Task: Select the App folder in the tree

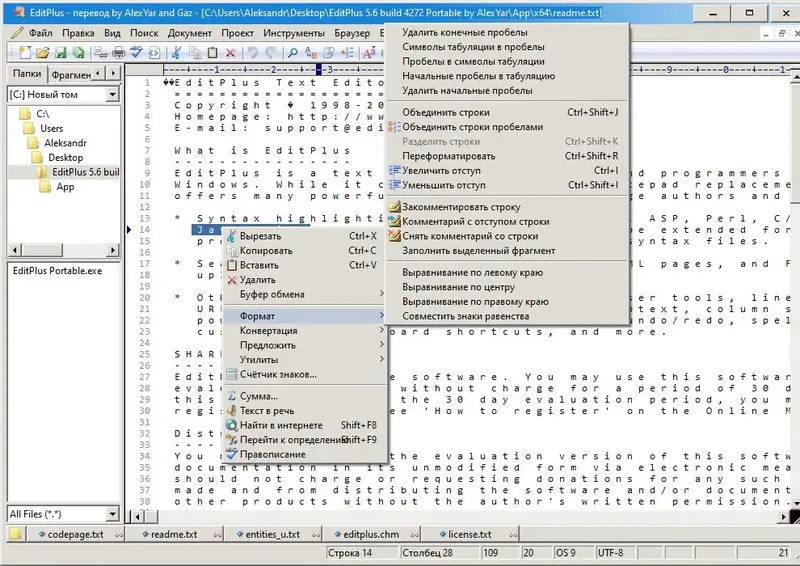Action: (x=65, y=186)
